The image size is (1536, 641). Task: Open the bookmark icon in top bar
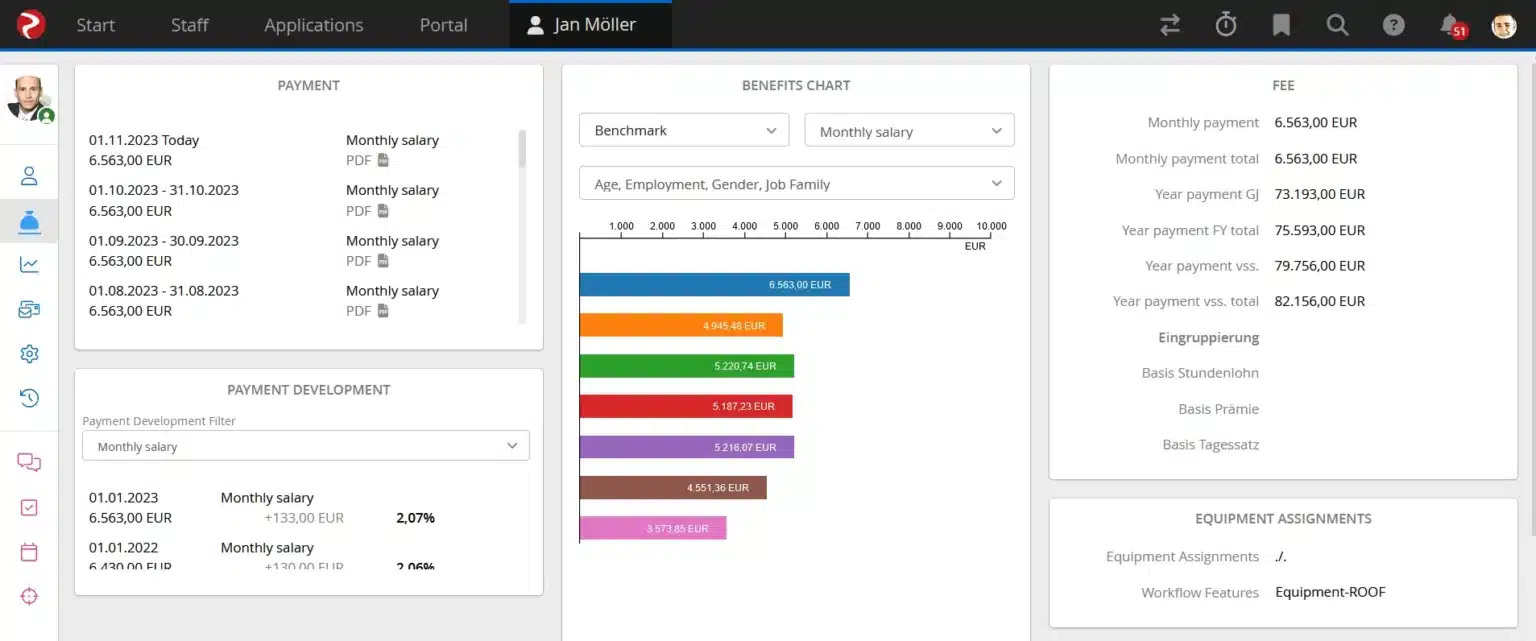pos(1281,25)
